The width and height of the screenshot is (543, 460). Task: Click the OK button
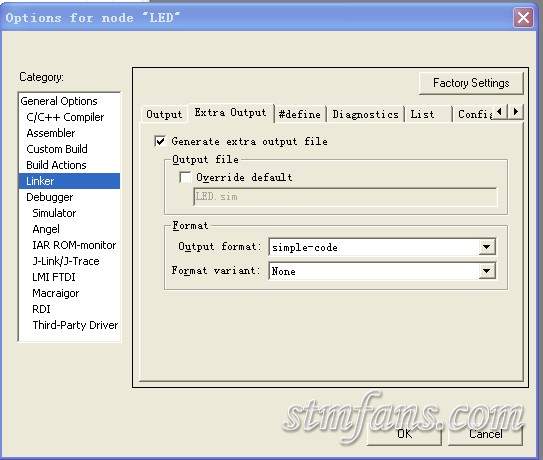point(404,434)
